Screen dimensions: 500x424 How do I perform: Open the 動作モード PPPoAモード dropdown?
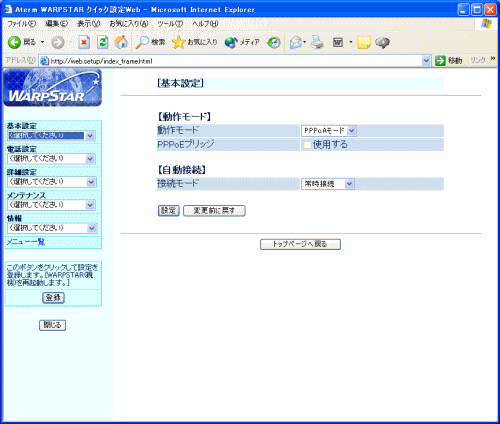pos(329,131)
